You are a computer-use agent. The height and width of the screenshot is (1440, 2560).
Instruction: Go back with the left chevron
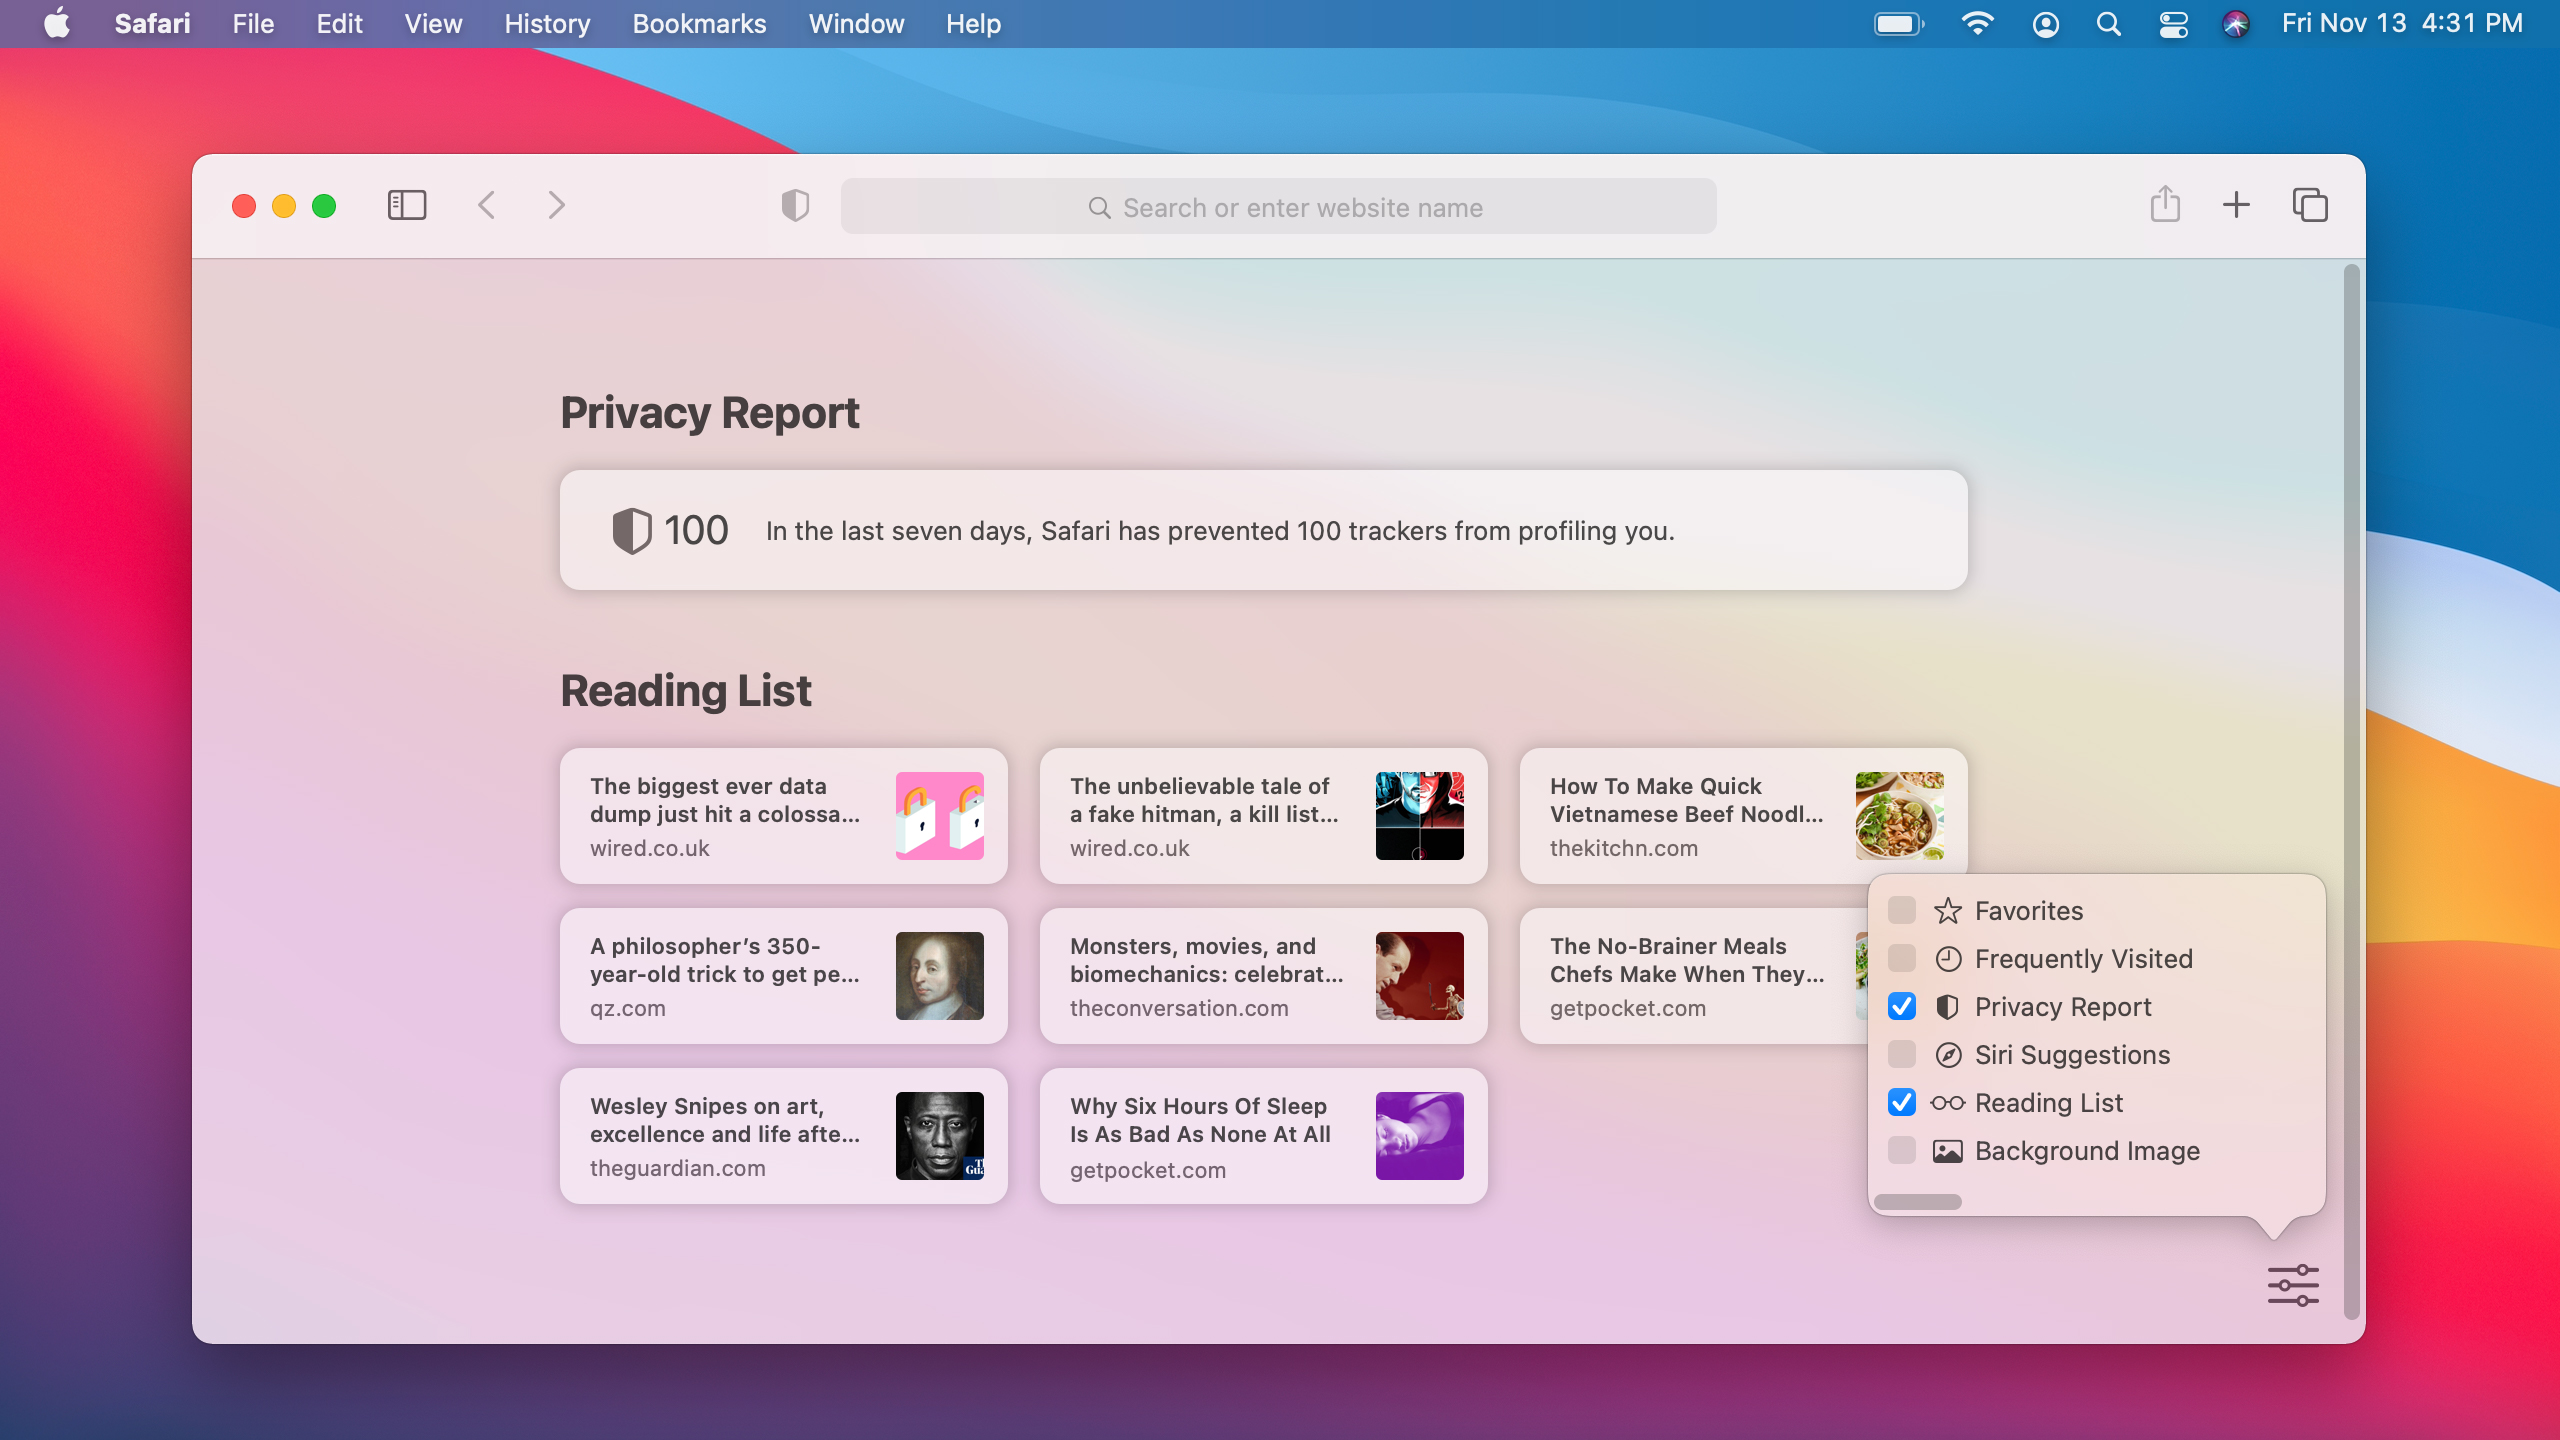487,206
